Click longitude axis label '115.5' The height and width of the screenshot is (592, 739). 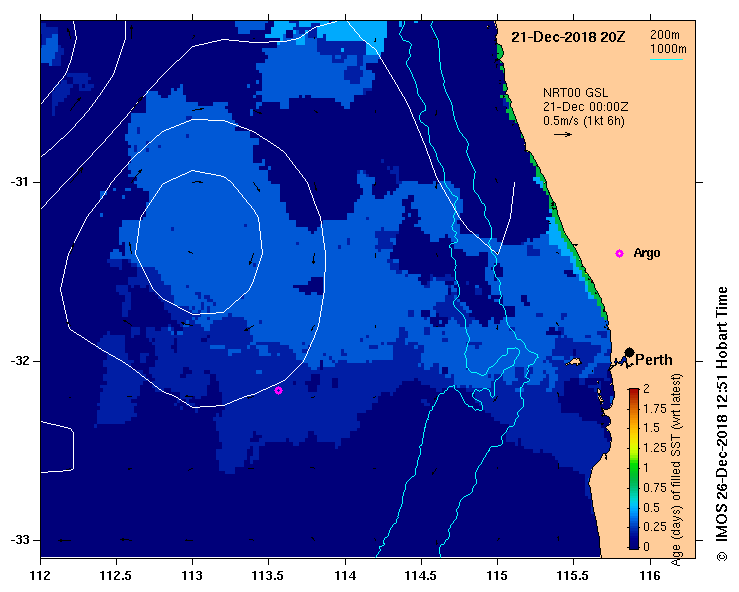(x=574, y=576)
